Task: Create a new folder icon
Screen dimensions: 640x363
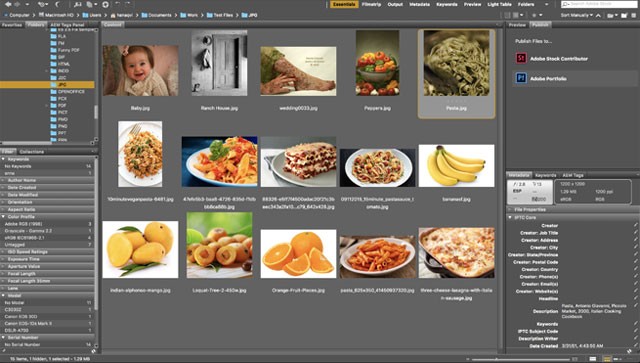Action: (624, 15)
